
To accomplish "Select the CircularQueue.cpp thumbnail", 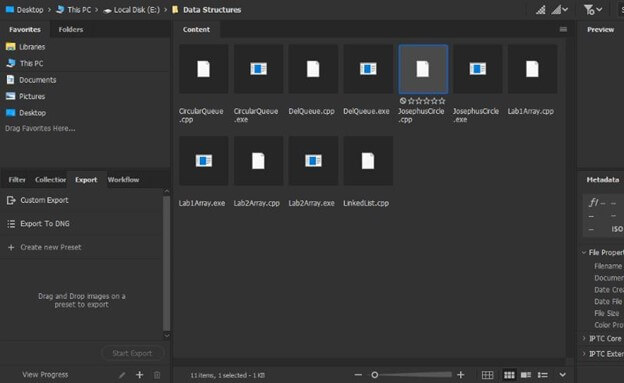I will tap(203, 69).
